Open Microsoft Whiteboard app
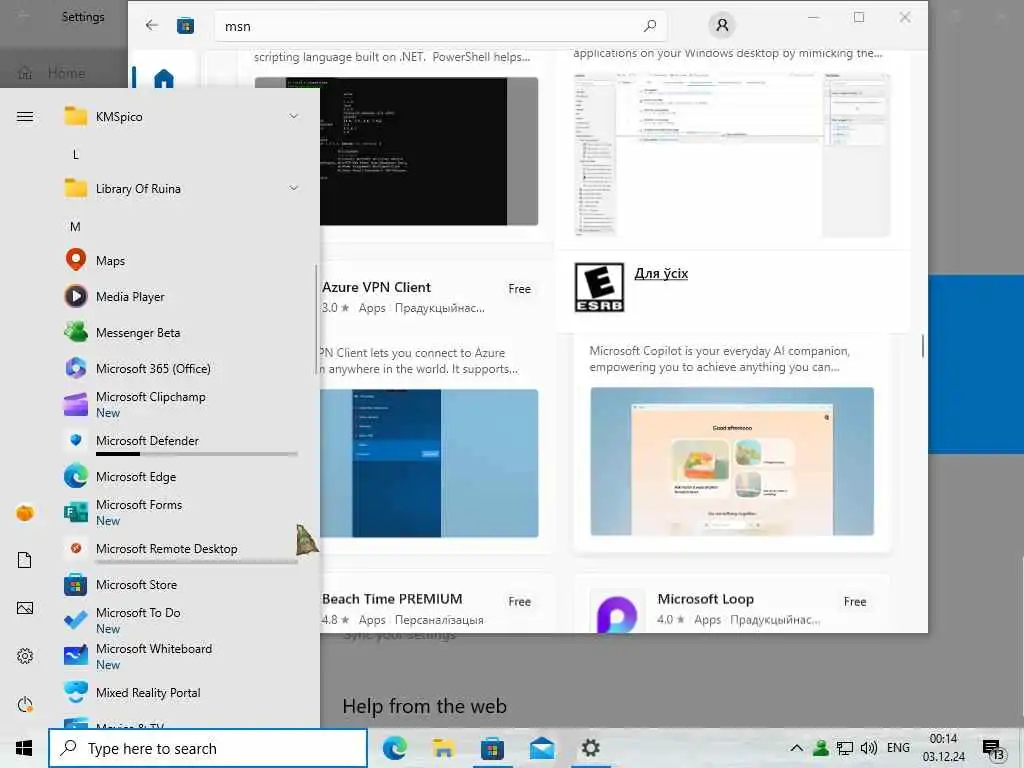Screen dimensions: 1024x768 pyautogui.click(x=181, y=656)
